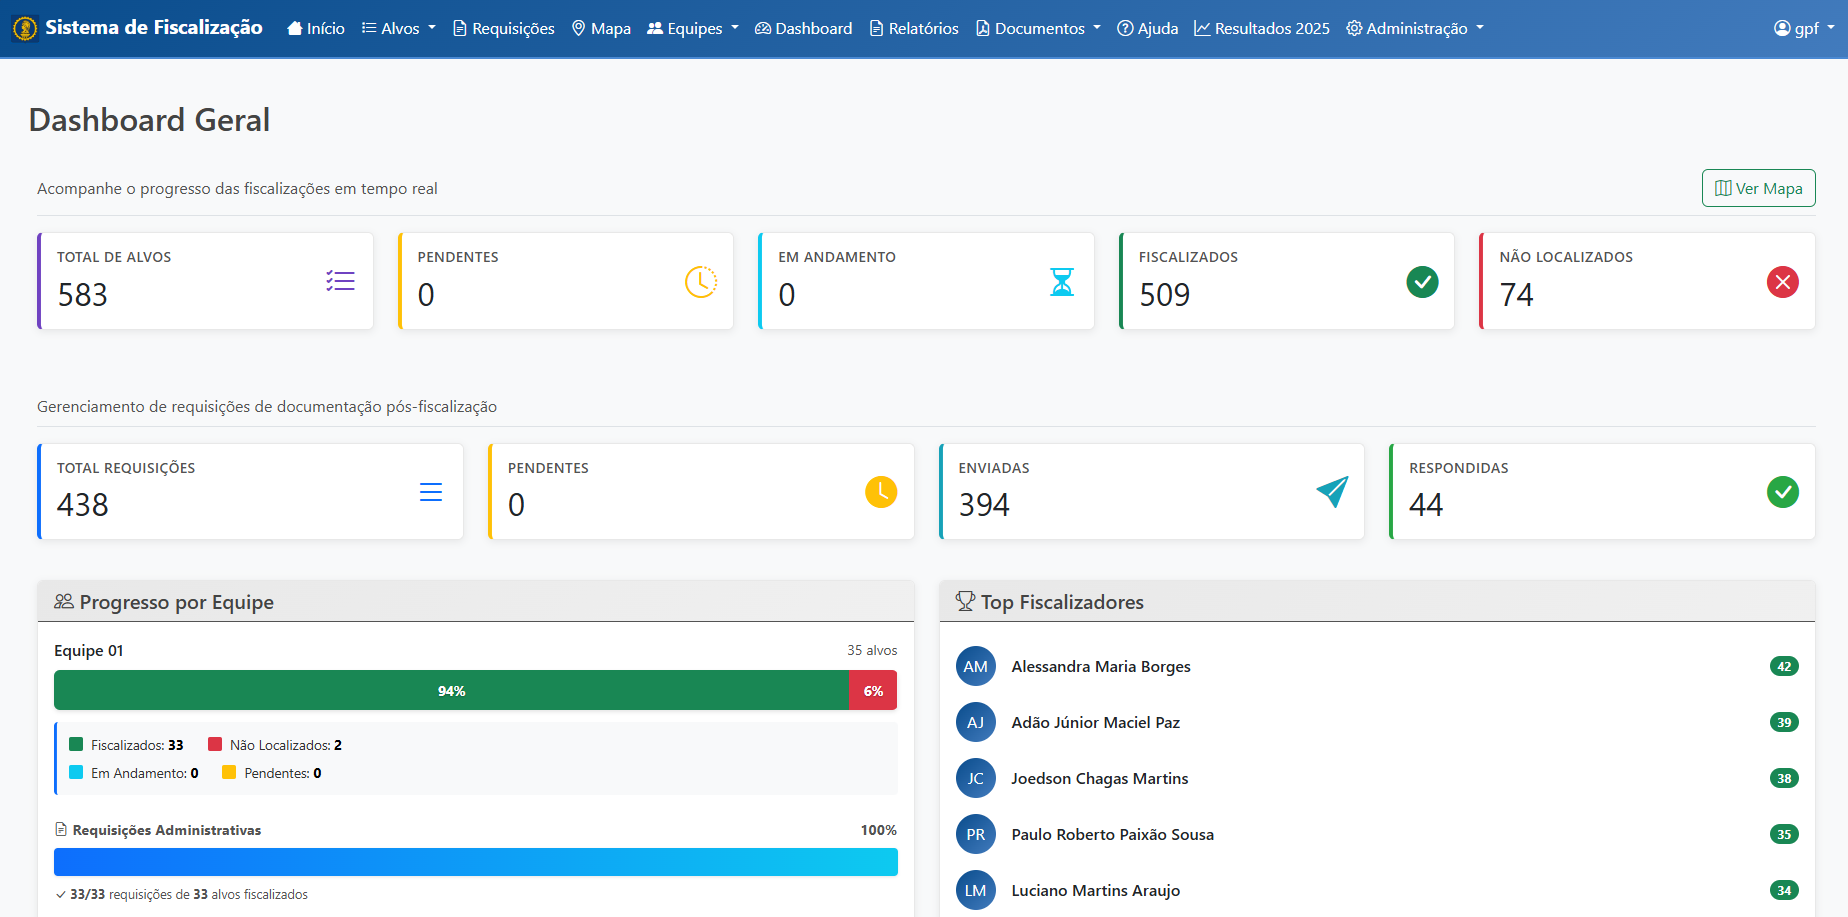Click the hourglass icon in Em Andamento card
The height and width of the screenshot is (917, 1848).
pos(1061,282)
